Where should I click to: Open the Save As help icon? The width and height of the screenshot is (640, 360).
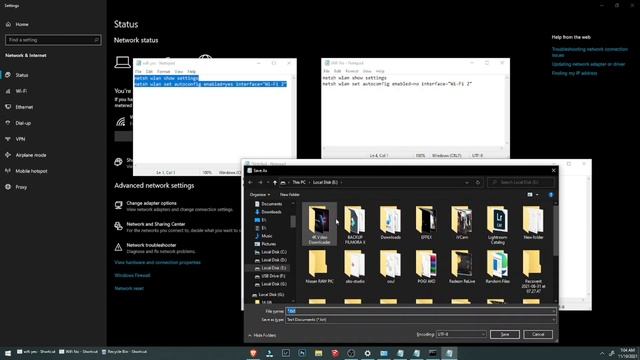(551, 195)
